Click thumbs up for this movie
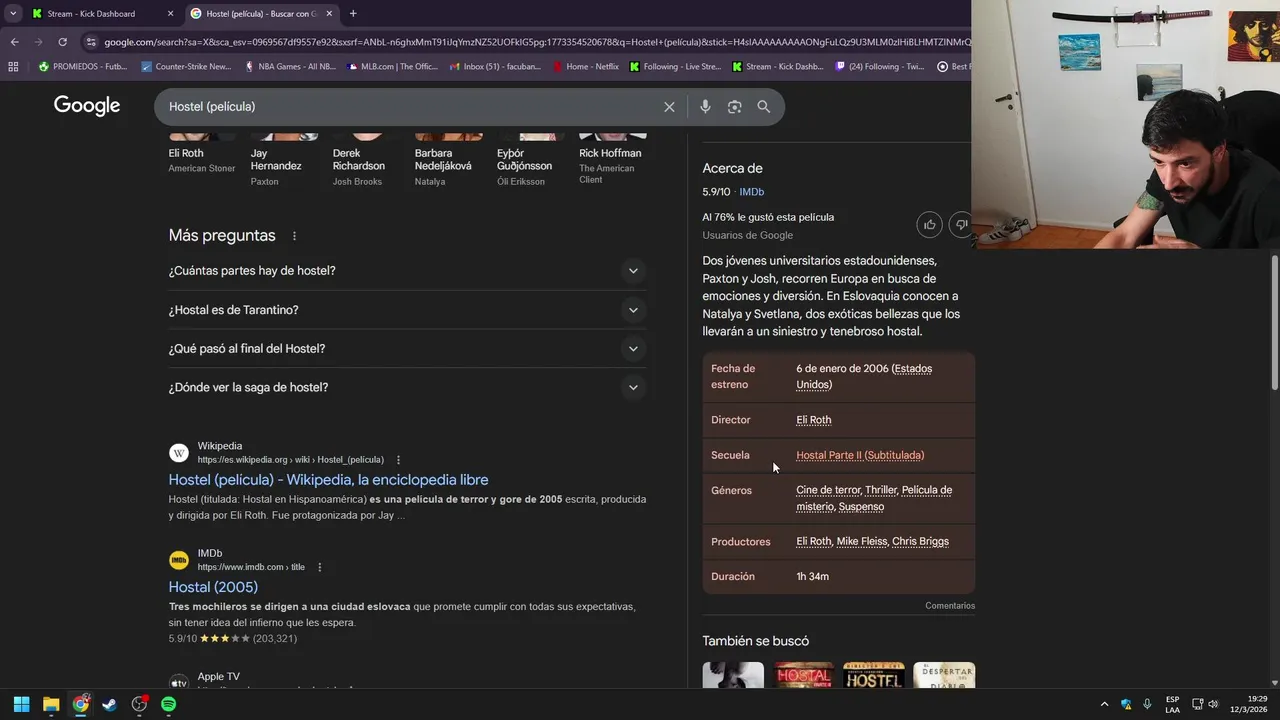The width and height of the screenshot is (1280, 720). (x=930, y=225)
